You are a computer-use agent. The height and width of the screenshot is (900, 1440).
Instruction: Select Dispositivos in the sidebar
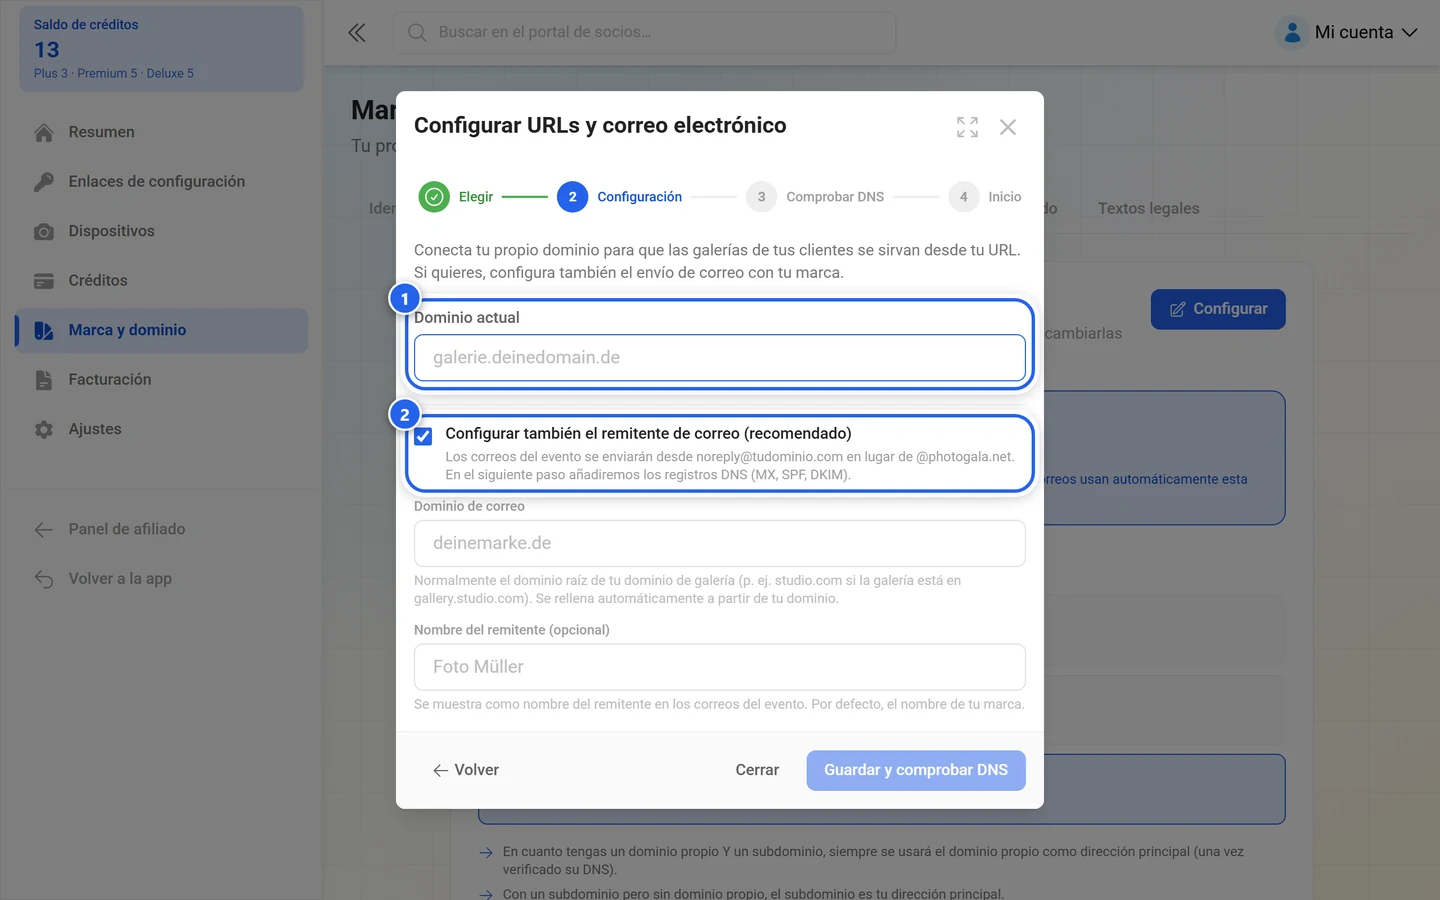click(x=162, y=231)
